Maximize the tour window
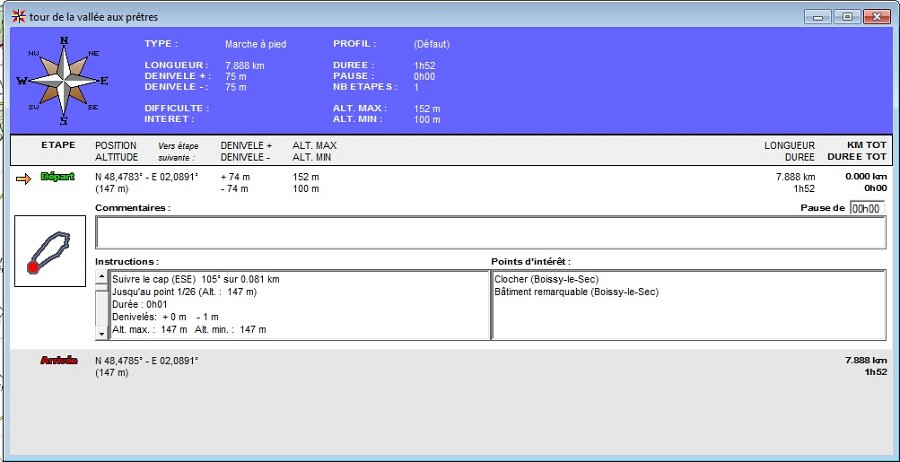Viewport: 900px width, 462px height. click(847, 17)
